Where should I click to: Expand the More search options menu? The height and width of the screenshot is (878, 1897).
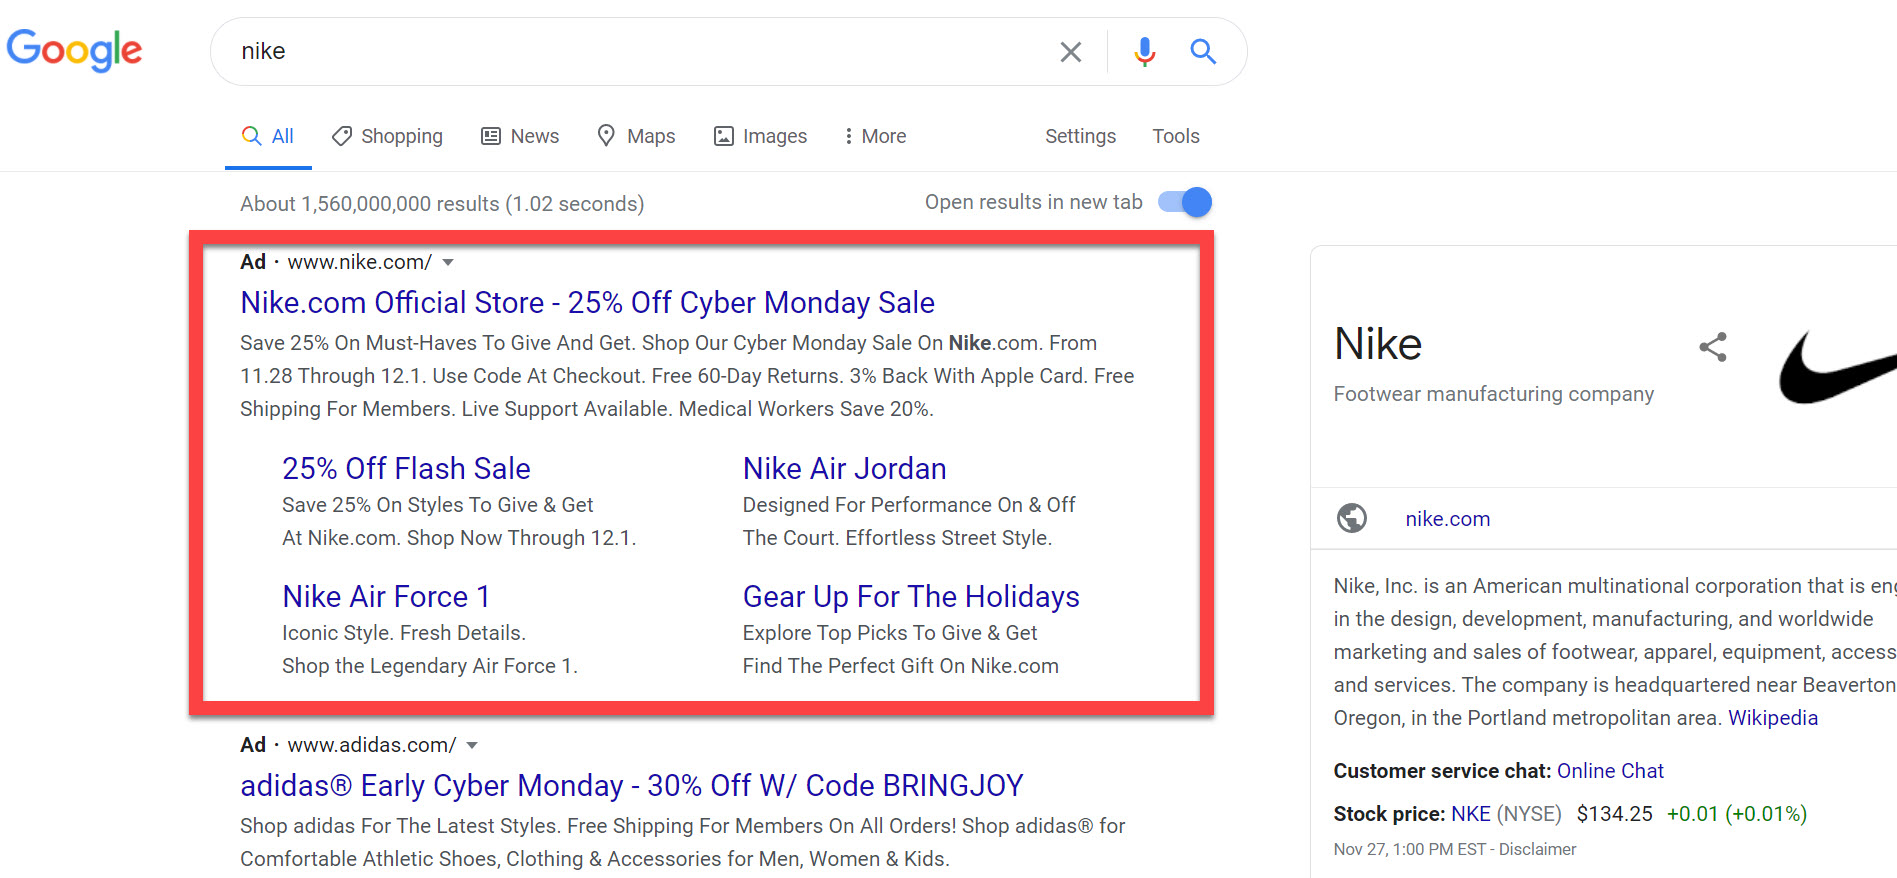pos(875,136)
